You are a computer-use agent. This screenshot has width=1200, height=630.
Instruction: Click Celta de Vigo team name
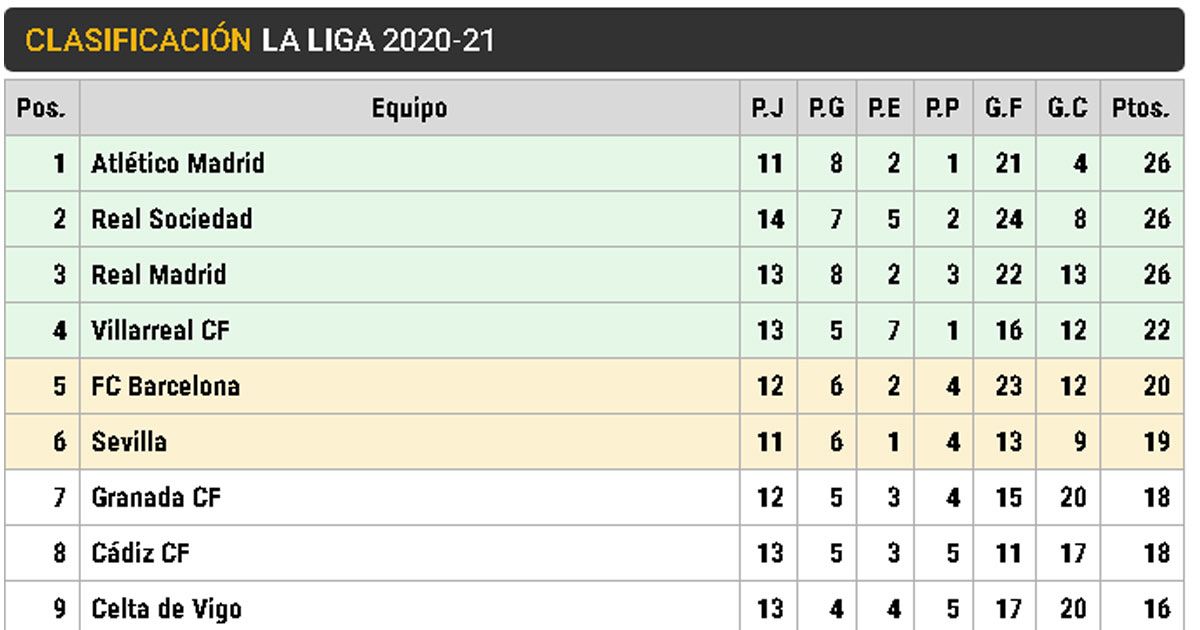tap(166, 608)
